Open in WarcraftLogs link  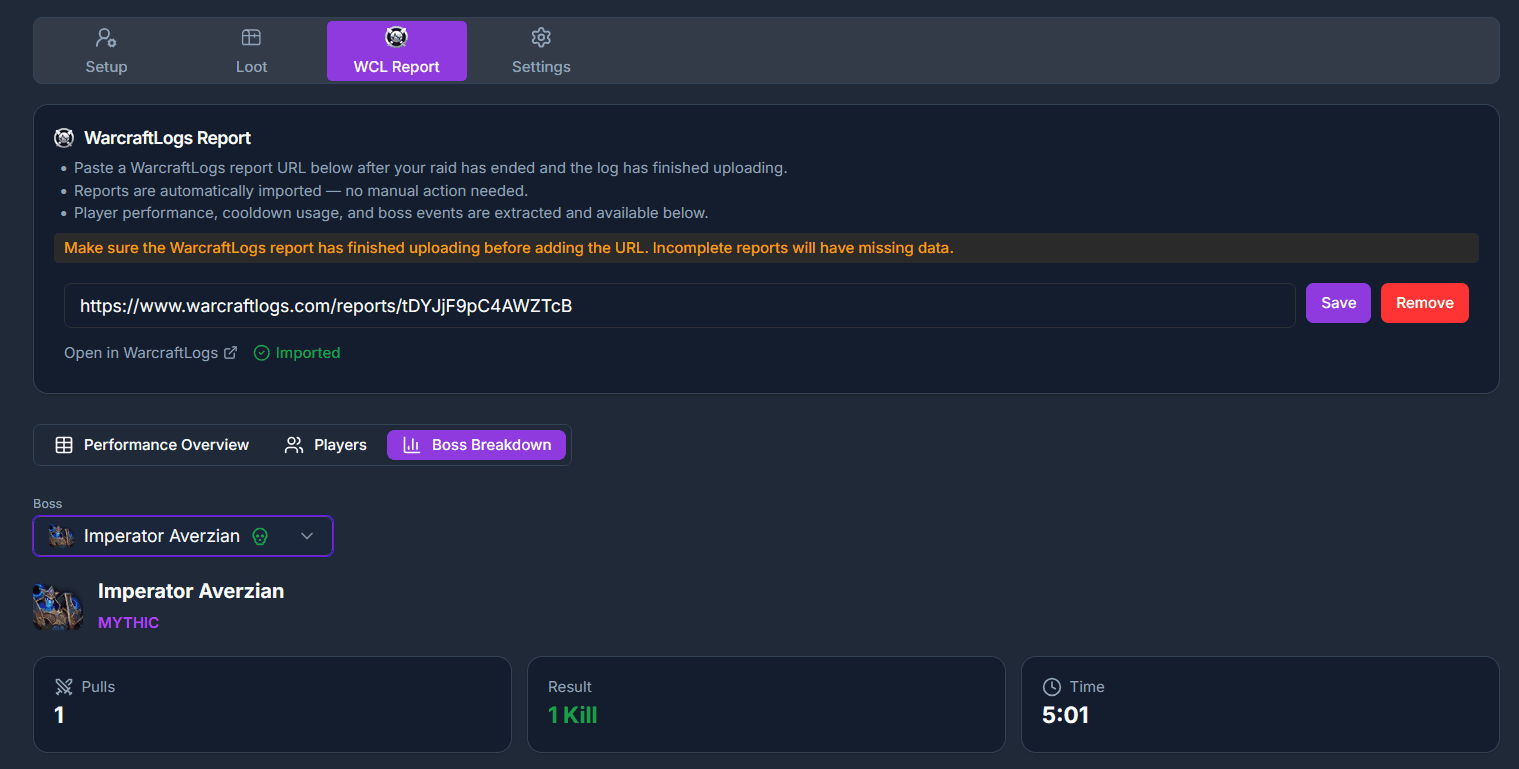(150, 353)
